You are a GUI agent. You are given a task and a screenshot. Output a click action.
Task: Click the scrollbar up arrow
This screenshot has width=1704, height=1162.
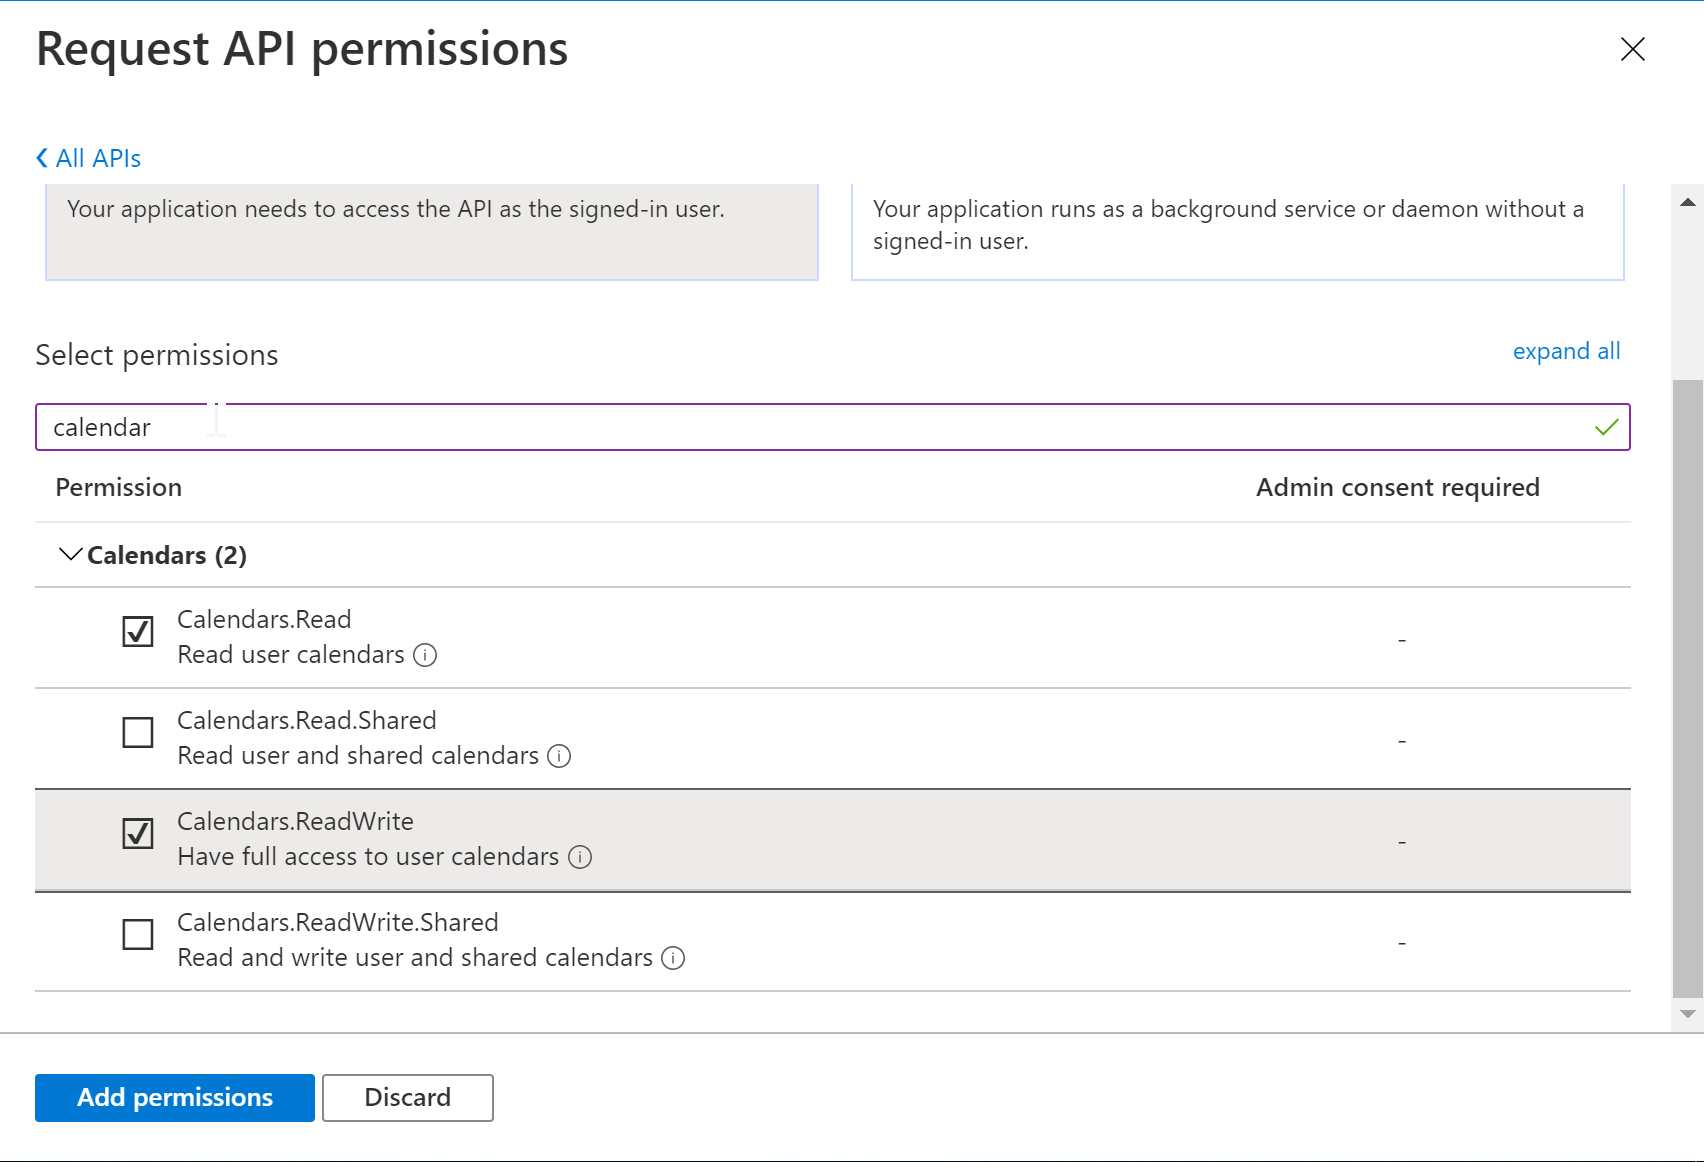[1688, 202]
